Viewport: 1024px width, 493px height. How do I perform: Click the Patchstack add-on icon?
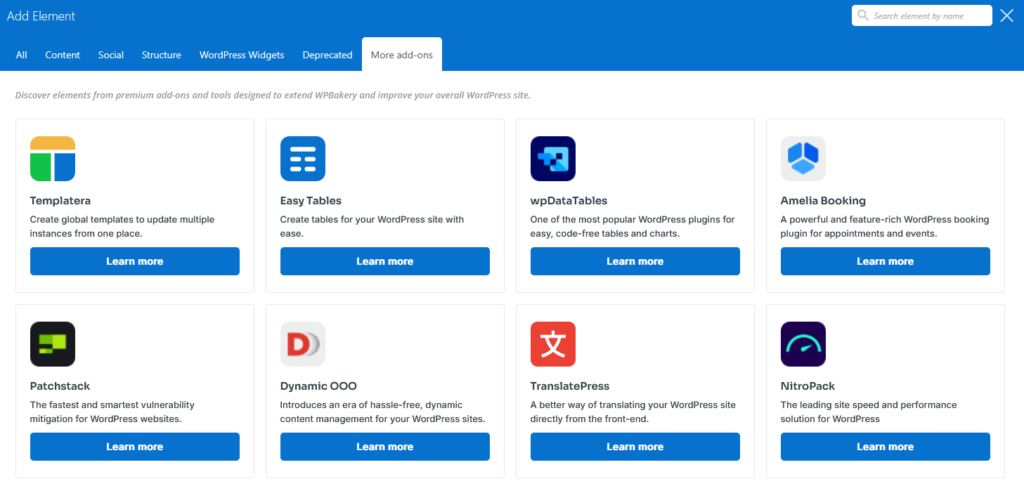(x=53, y=344)
